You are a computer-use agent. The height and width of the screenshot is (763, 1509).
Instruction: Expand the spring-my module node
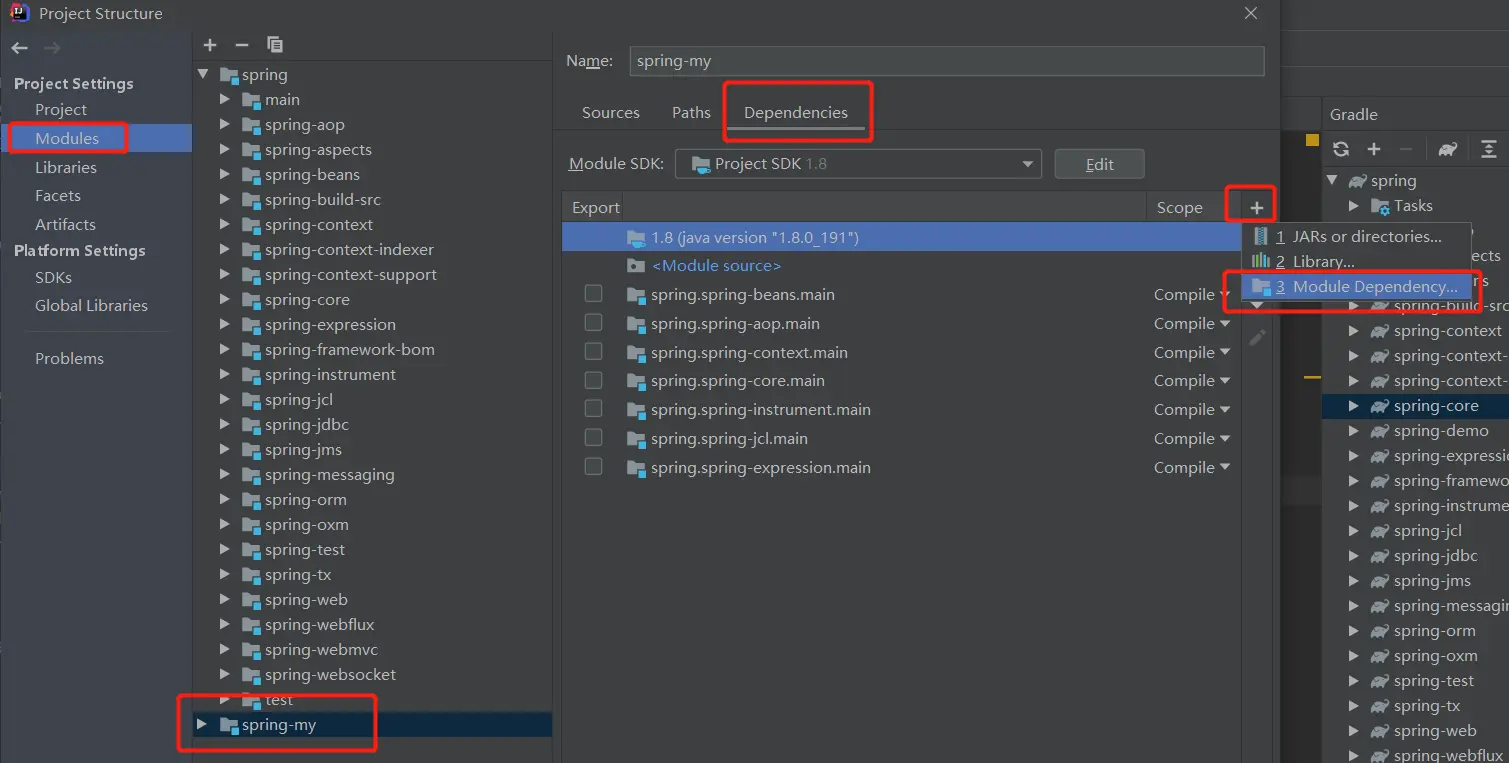[x=203, y=724]
